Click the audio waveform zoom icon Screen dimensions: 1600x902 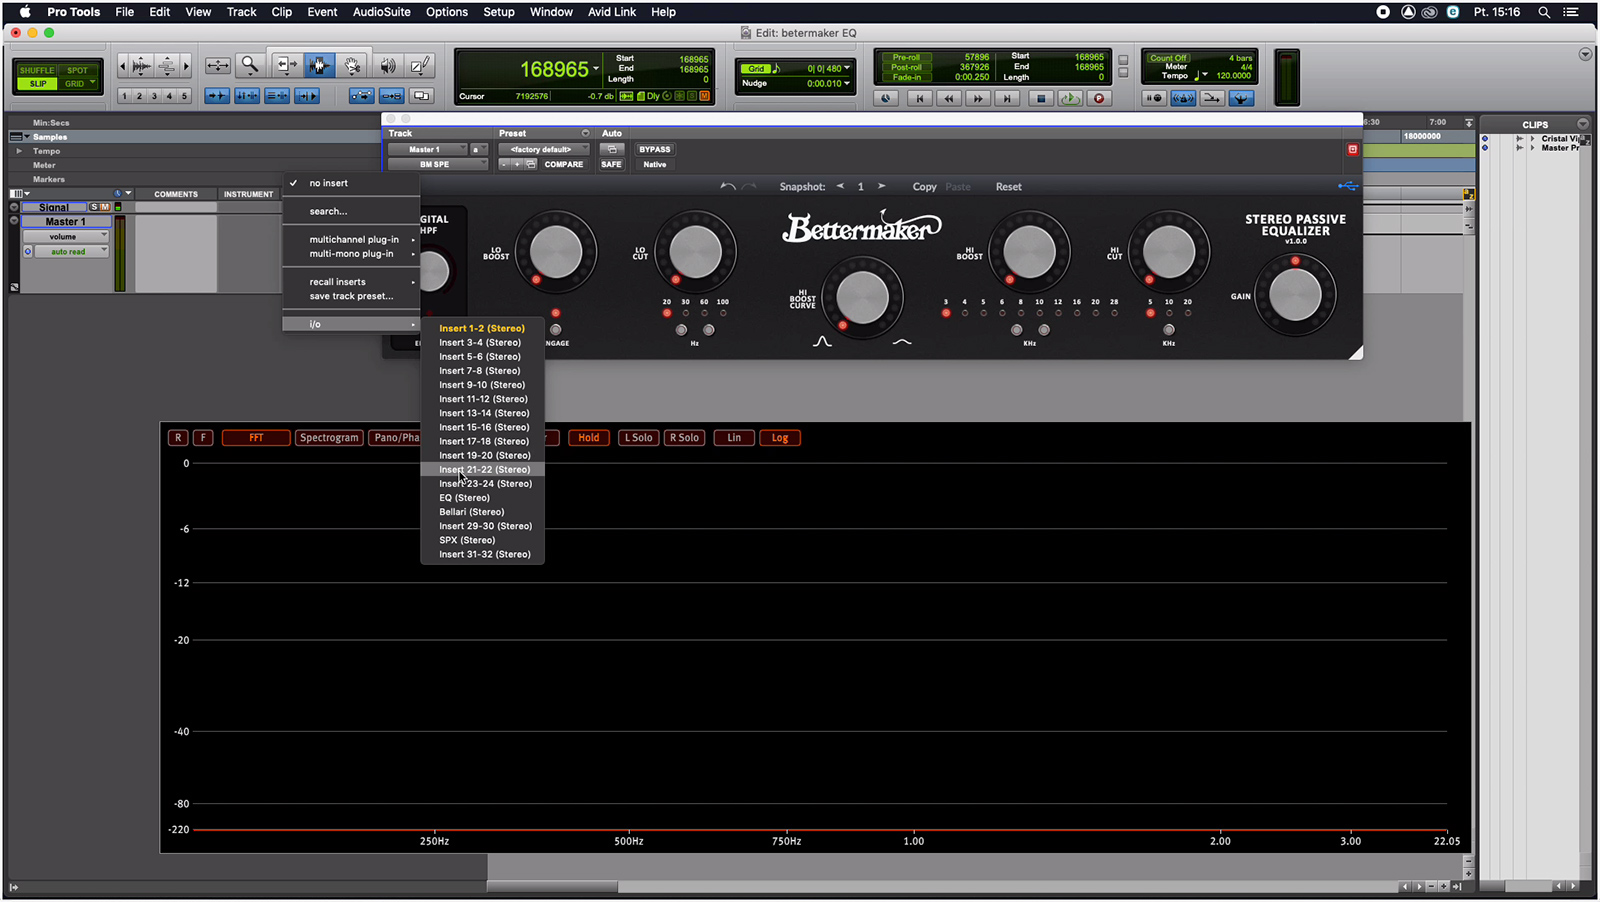pos(142,66)
